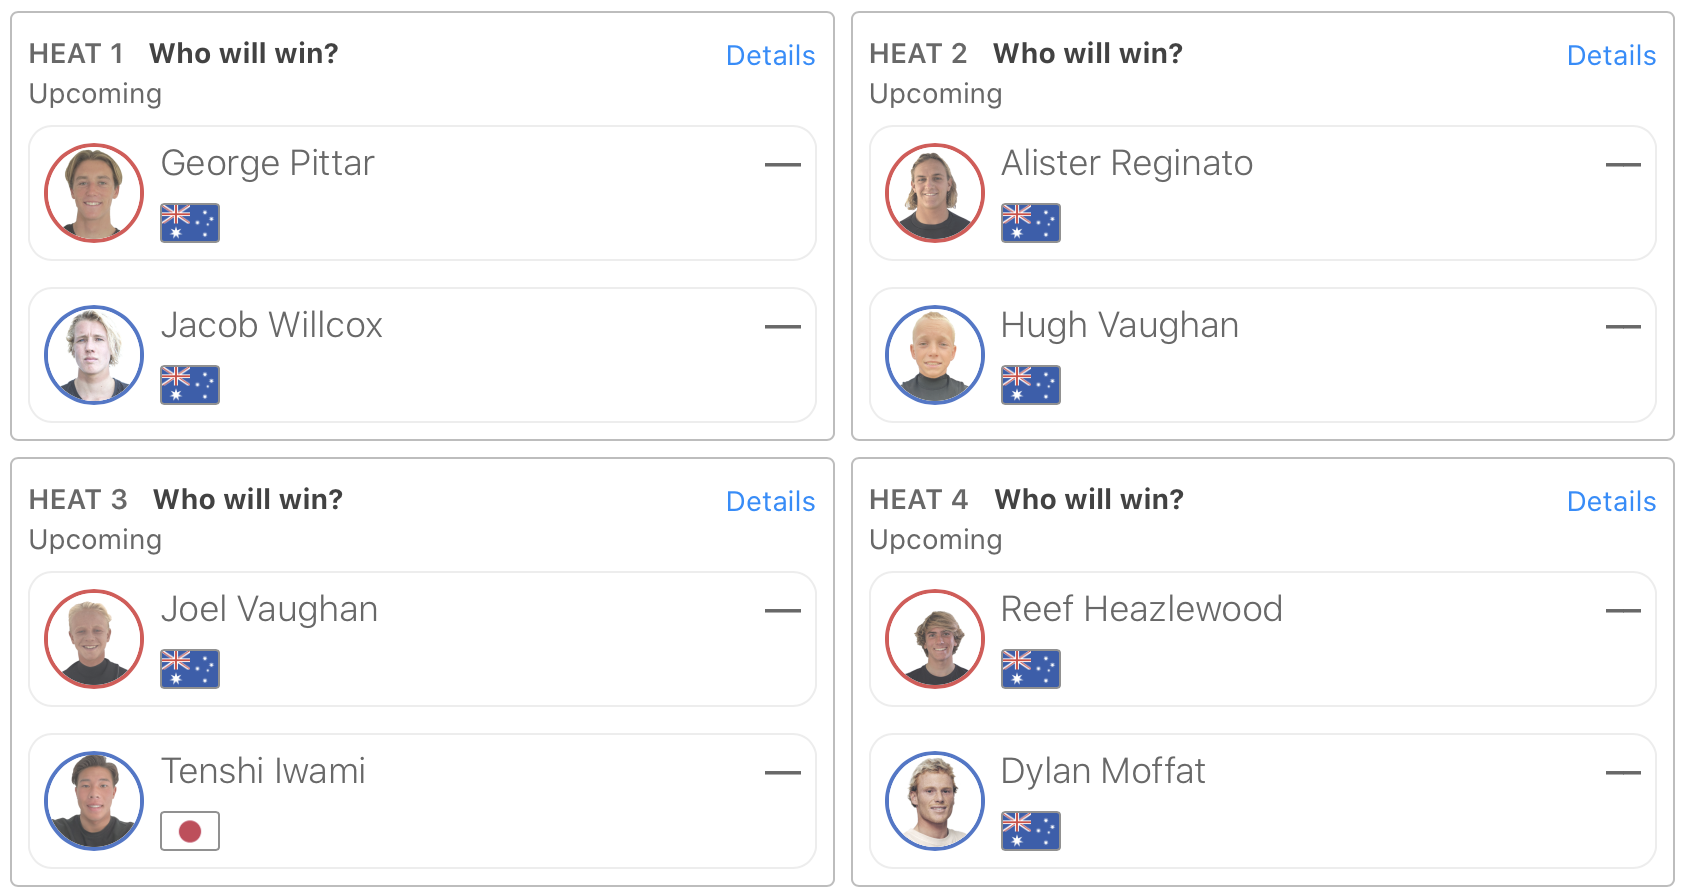Screen dimensions: 1686x894
Task: Click Hugh Vaughan's profile picture
Action: (935, 355)
